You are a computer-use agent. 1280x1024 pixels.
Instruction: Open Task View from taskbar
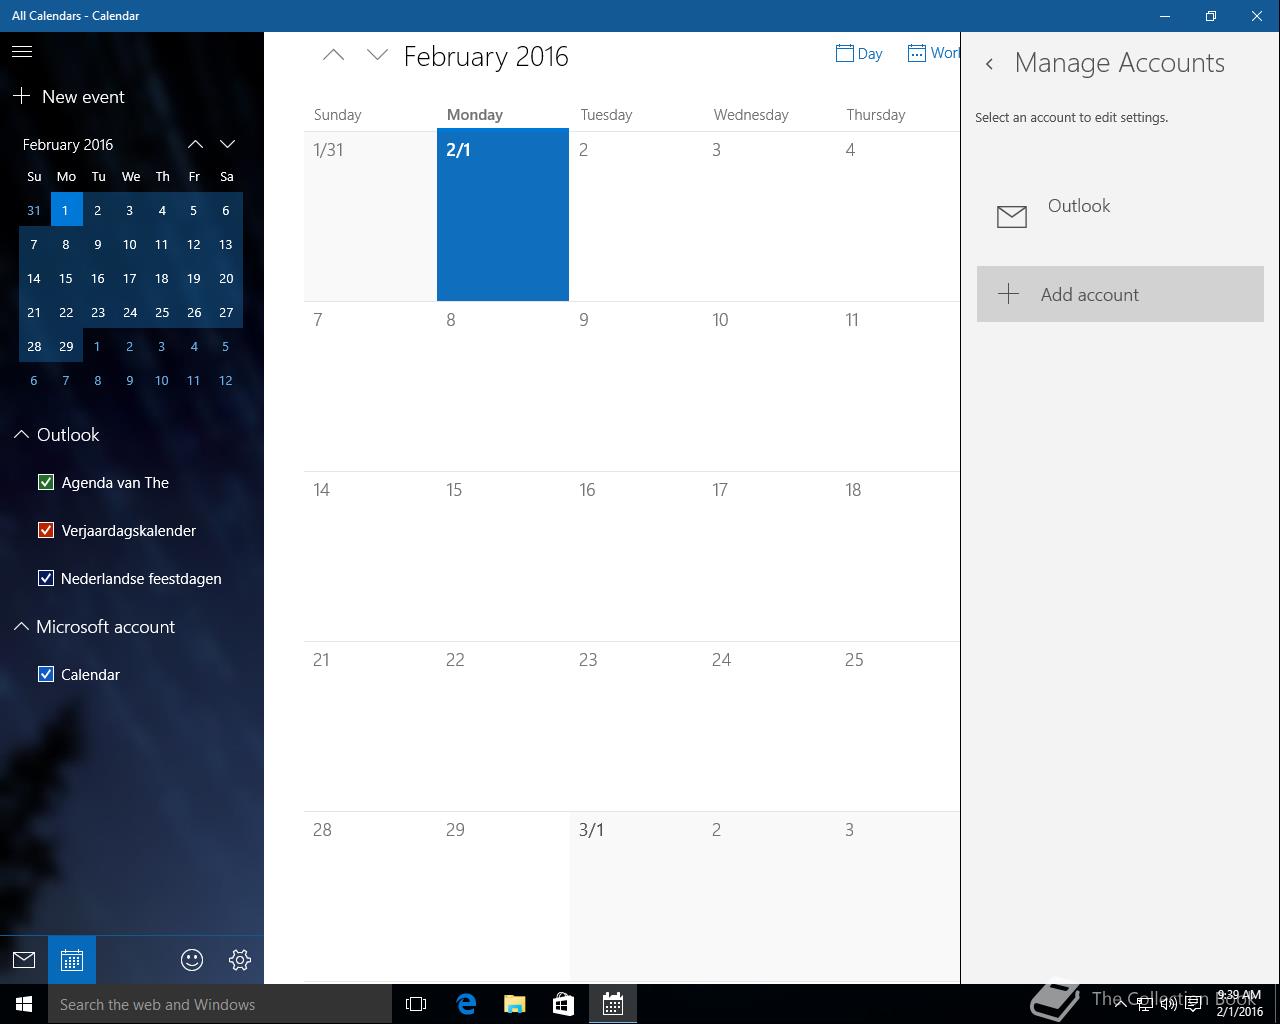pos(416,1004)
